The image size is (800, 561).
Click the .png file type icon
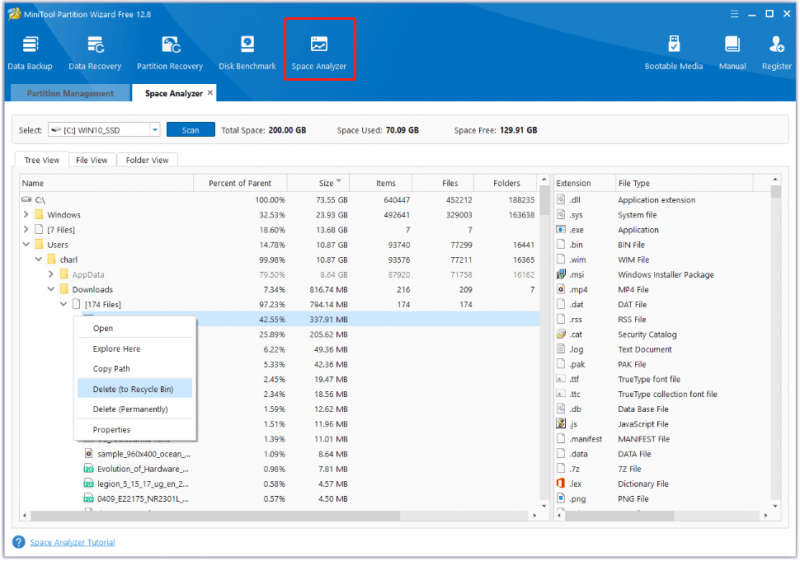(x=561, y=498)
